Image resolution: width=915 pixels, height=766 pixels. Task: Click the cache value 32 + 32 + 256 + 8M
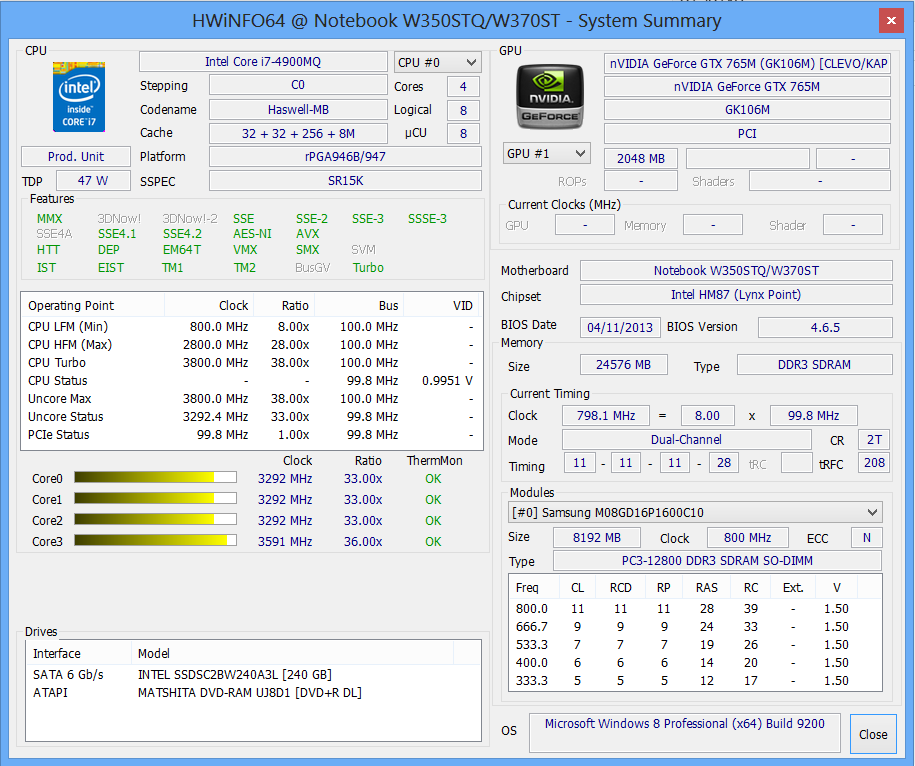click(298, 133)
